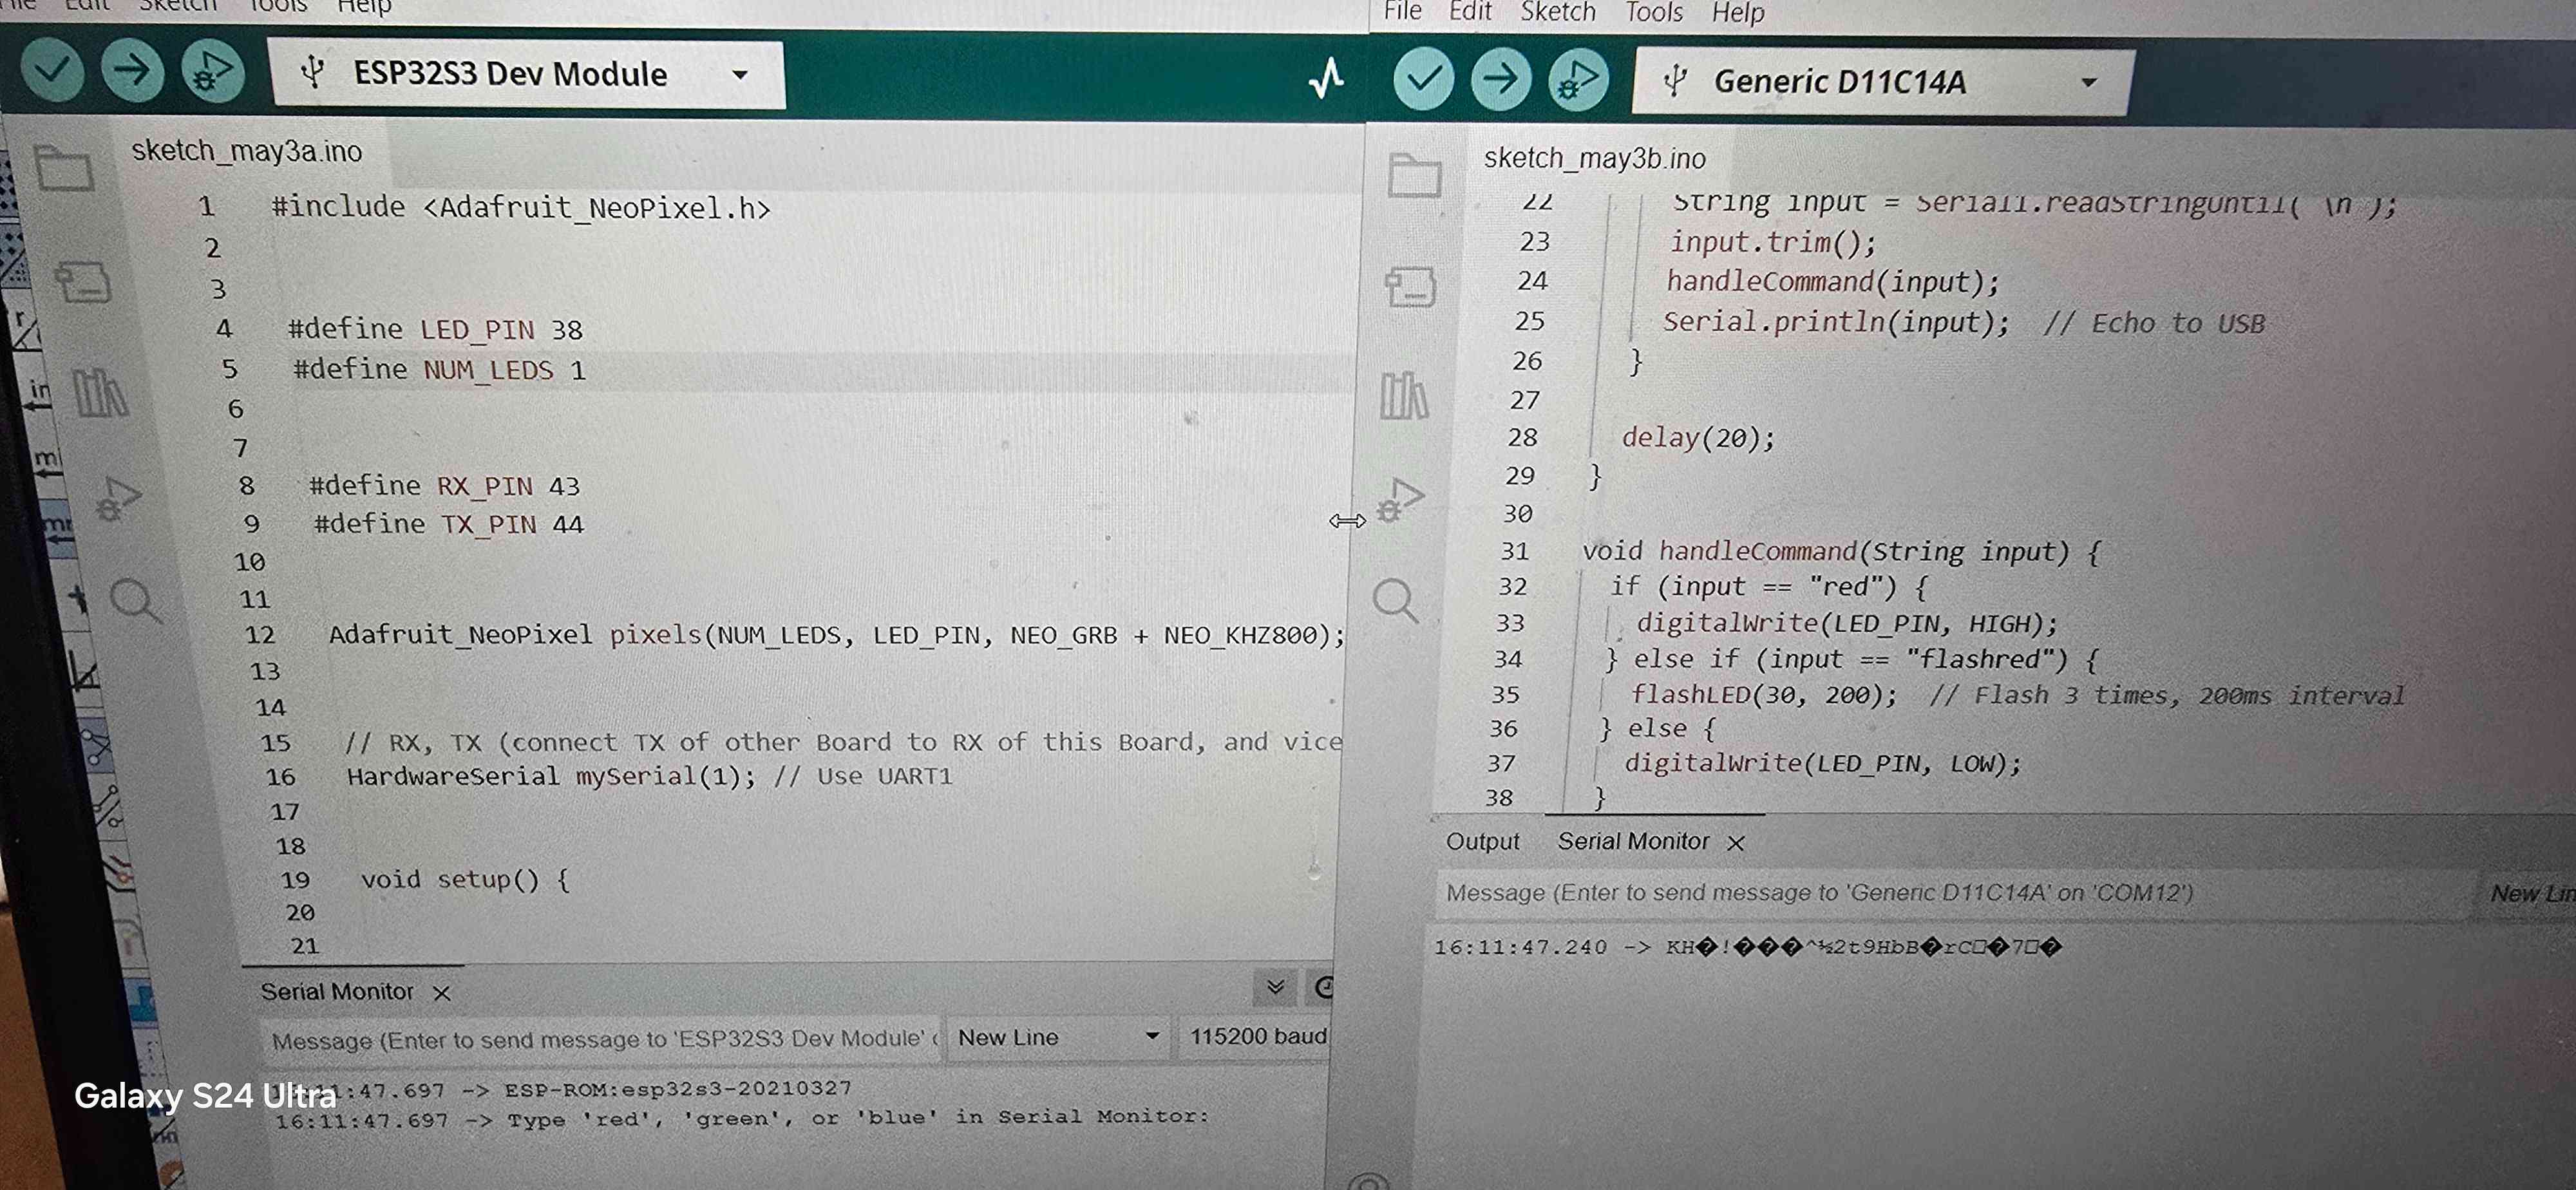The height and width of the screenshot is (1190, 2576).
Task: Close the left Serial Monitor tab
Action: [441, 993]
